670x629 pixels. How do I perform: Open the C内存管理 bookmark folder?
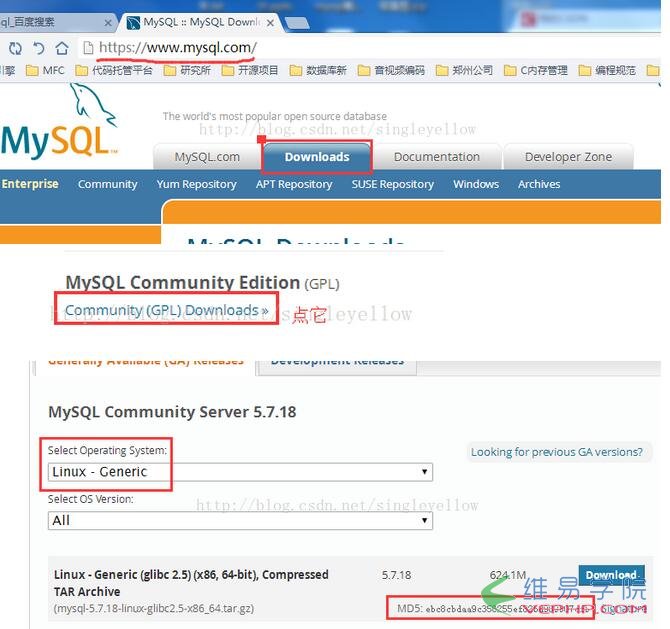click(536, 70)
